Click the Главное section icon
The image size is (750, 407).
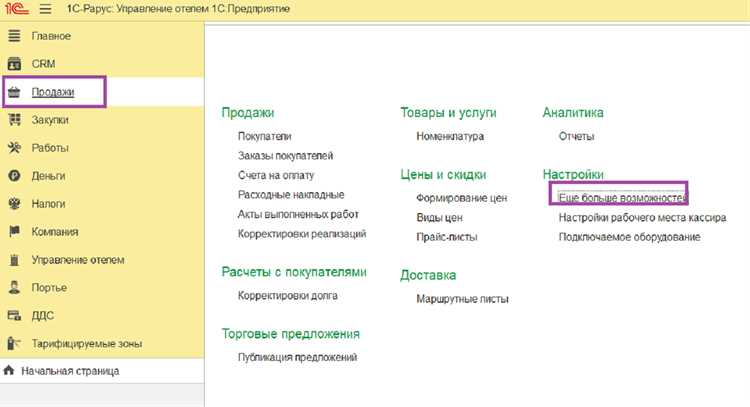14,36
